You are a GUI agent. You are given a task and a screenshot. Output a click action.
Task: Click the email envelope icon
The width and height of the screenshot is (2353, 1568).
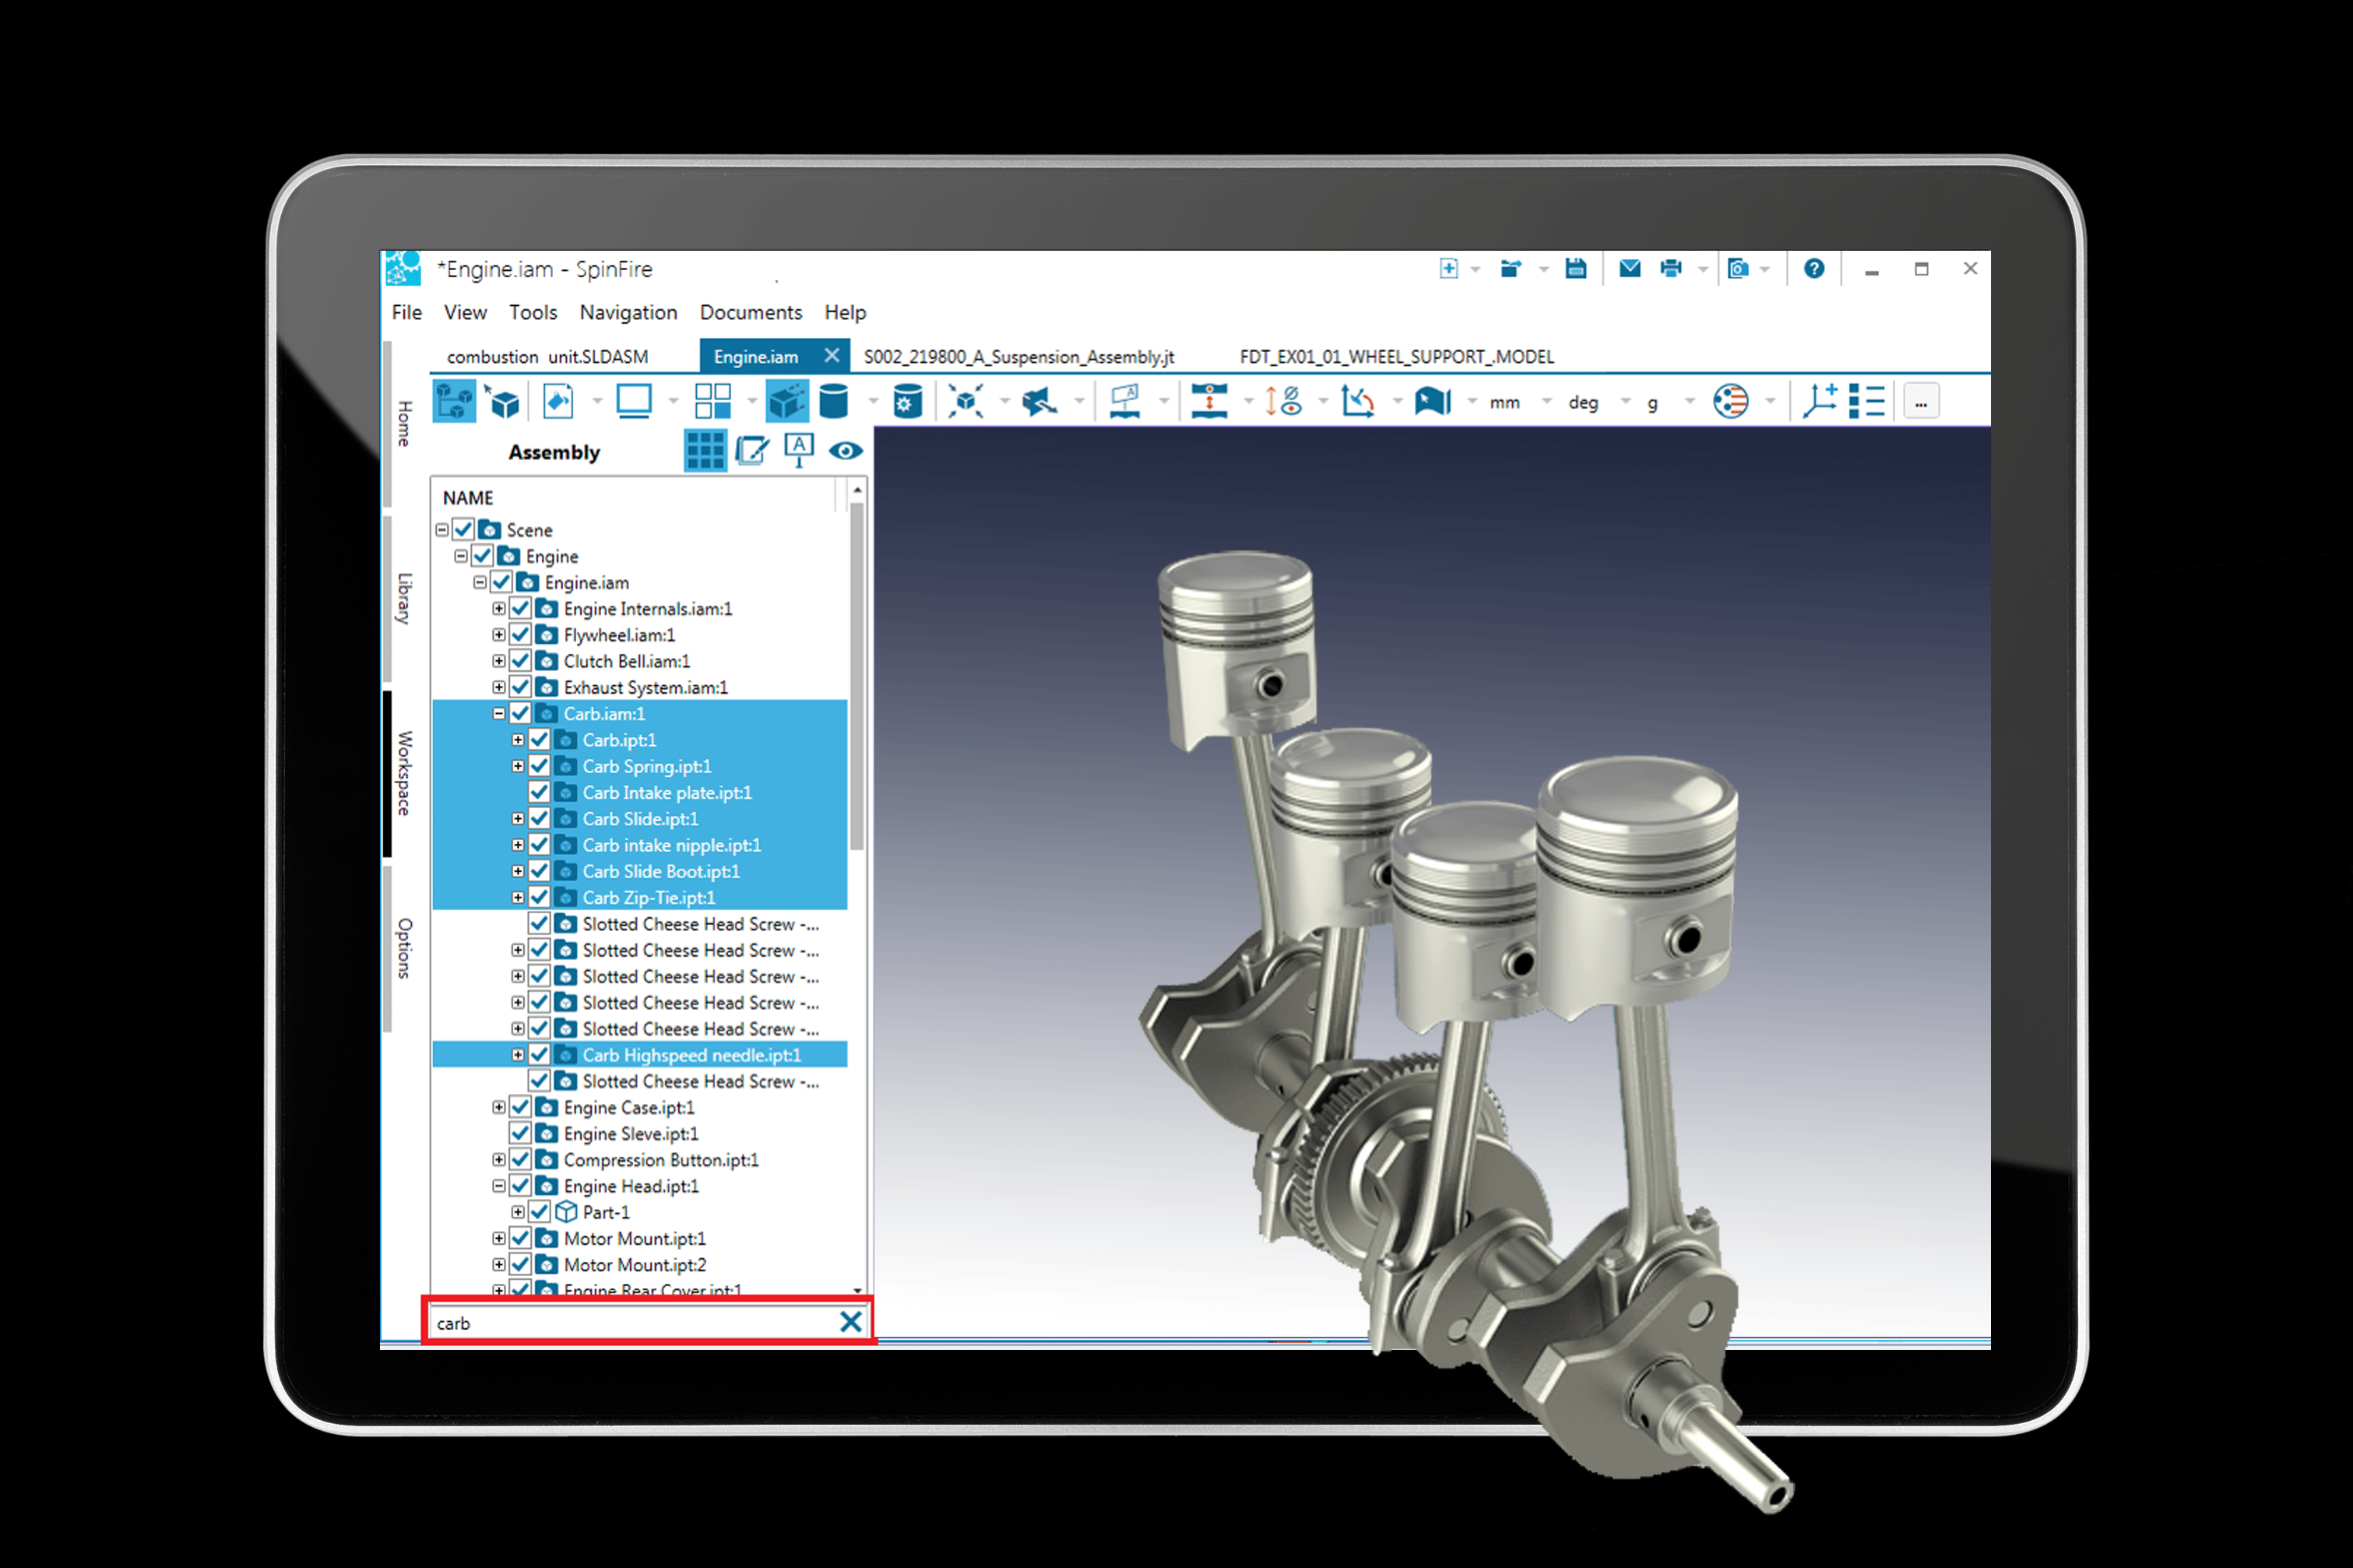(x=1630, y=268)
